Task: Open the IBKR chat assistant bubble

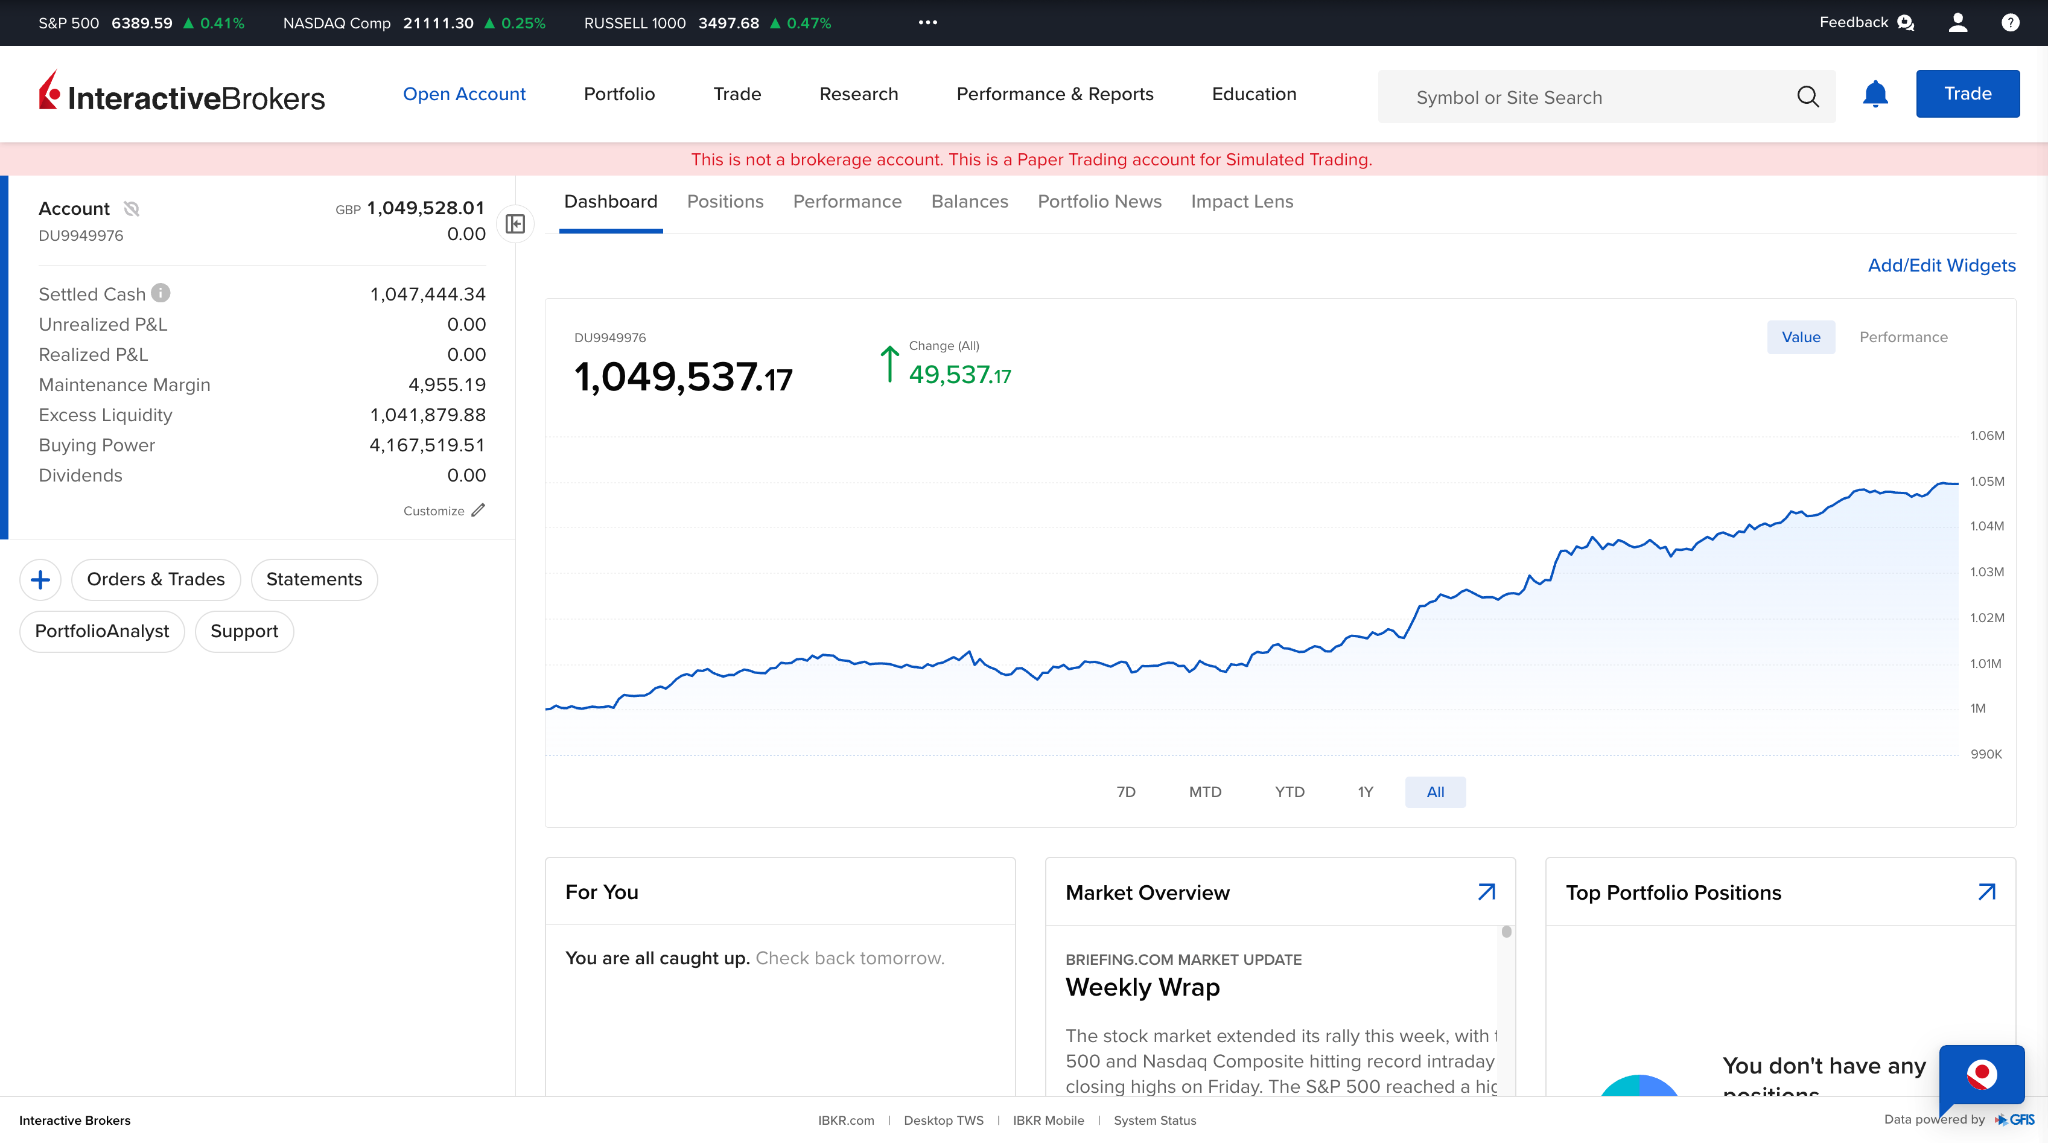Action: (x=1982, y=1075)
